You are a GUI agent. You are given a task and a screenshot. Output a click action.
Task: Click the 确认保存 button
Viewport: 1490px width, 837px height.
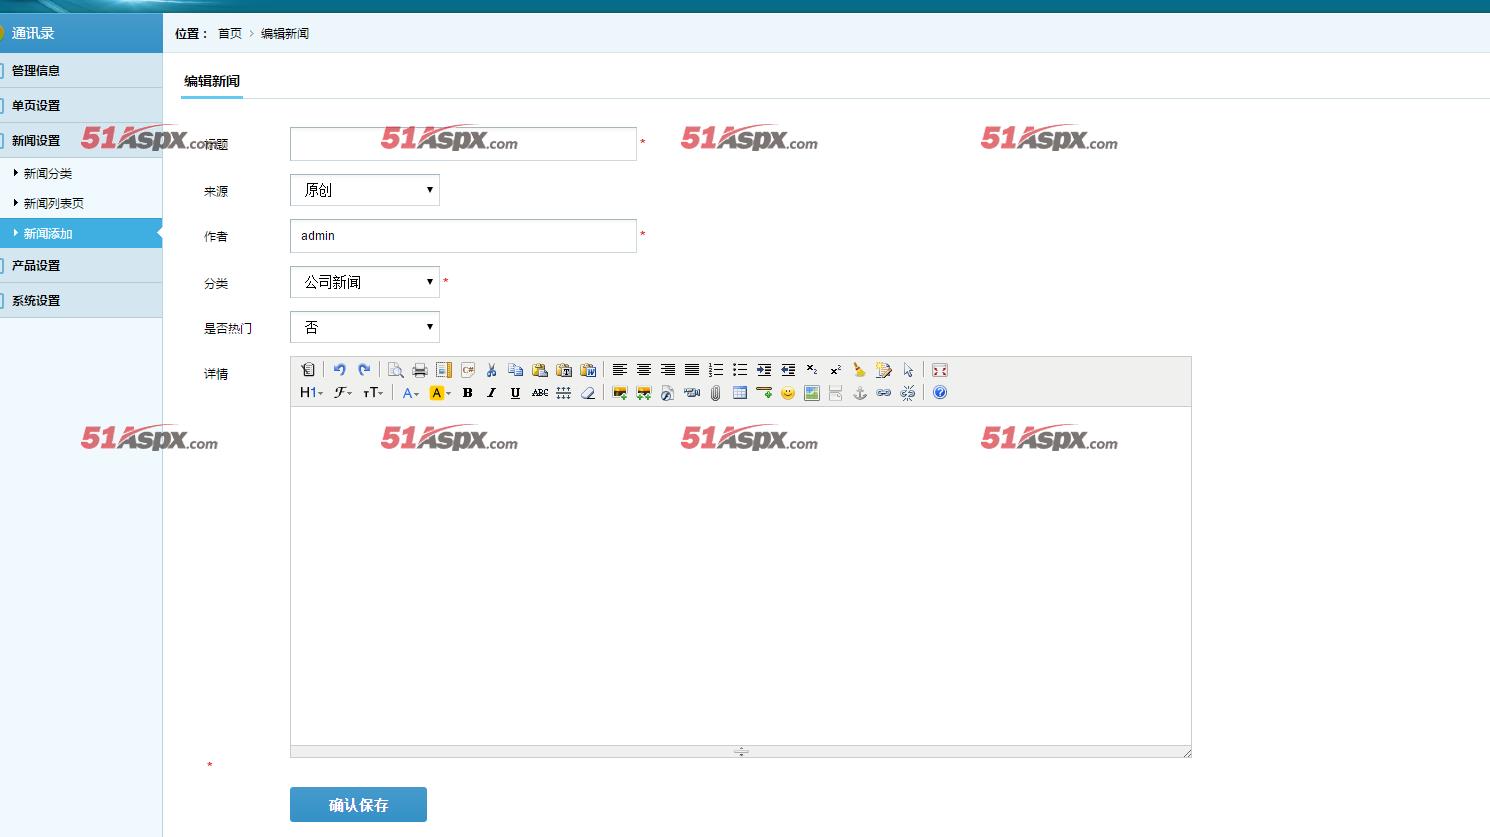click(x=358, y=805)
